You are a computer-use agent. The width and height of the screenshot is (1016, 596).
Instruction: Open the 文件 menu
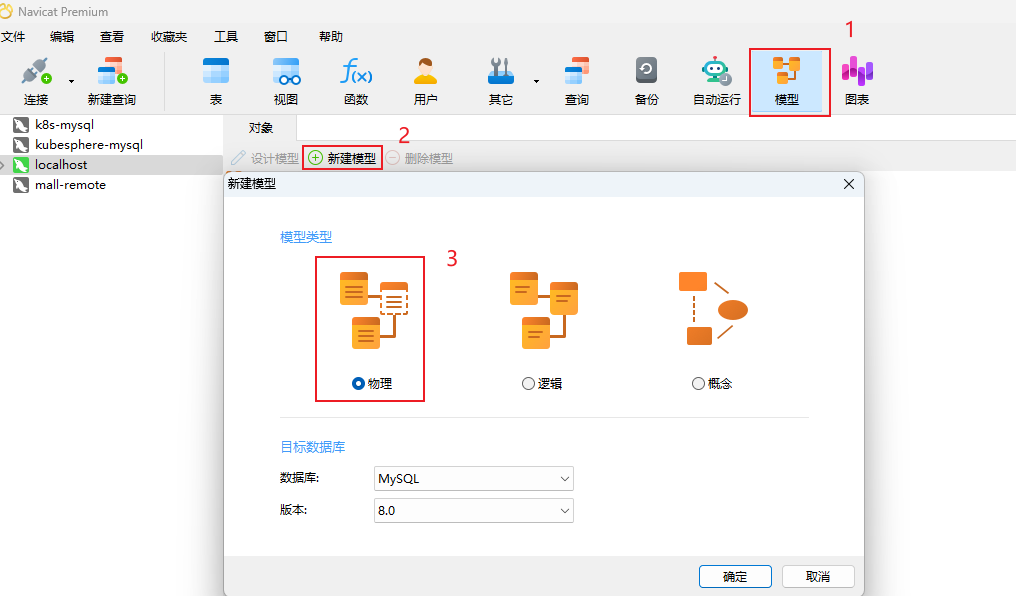point(13,37)
